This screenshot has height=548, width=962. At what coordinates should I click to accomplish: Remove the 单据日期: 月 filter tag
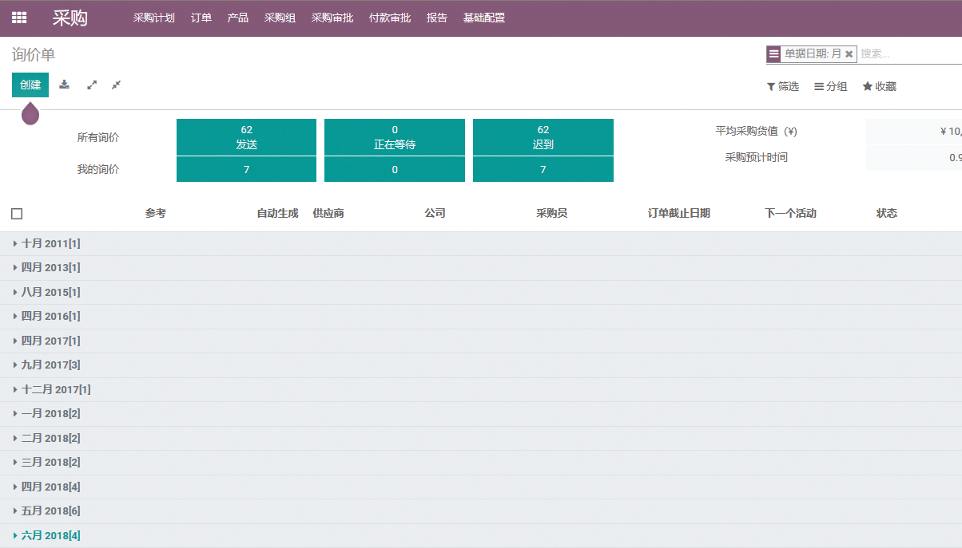point(849,54)
